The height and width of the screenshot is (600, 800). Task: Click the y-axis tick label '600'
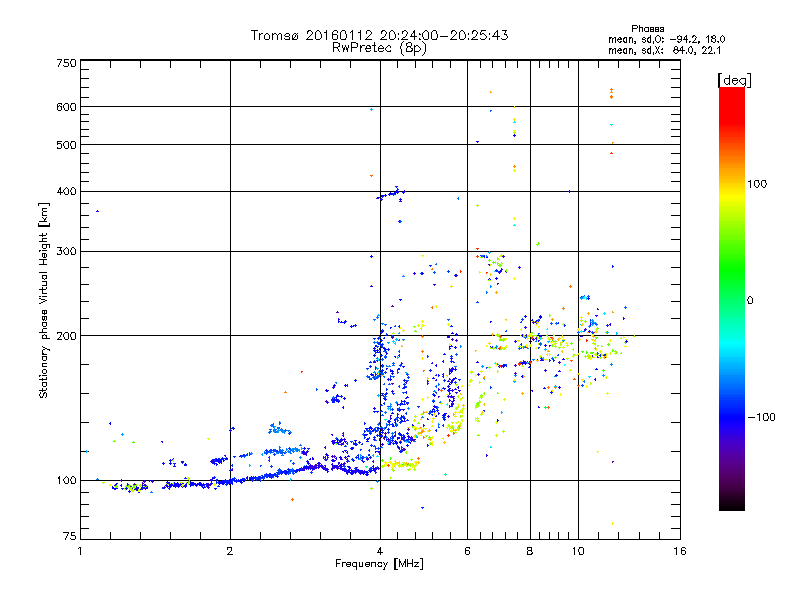coord(66,107)
